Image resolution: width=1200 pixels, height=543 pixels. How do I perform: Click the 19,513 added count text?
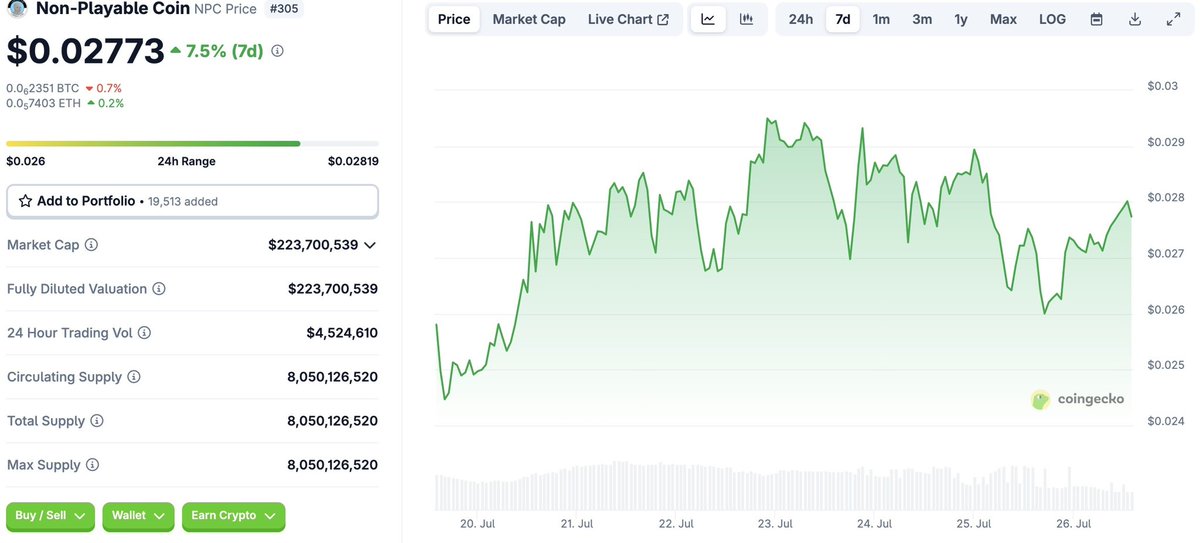182,201
